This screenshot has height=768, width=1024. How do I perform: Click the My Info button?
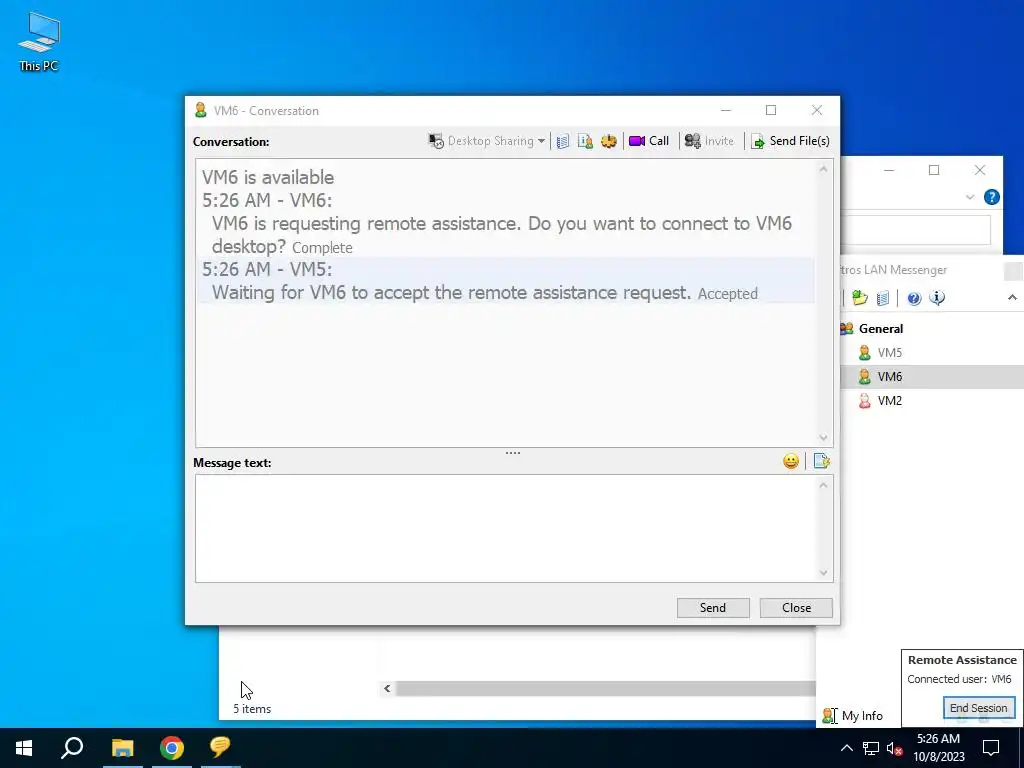(x=852, y=716)
